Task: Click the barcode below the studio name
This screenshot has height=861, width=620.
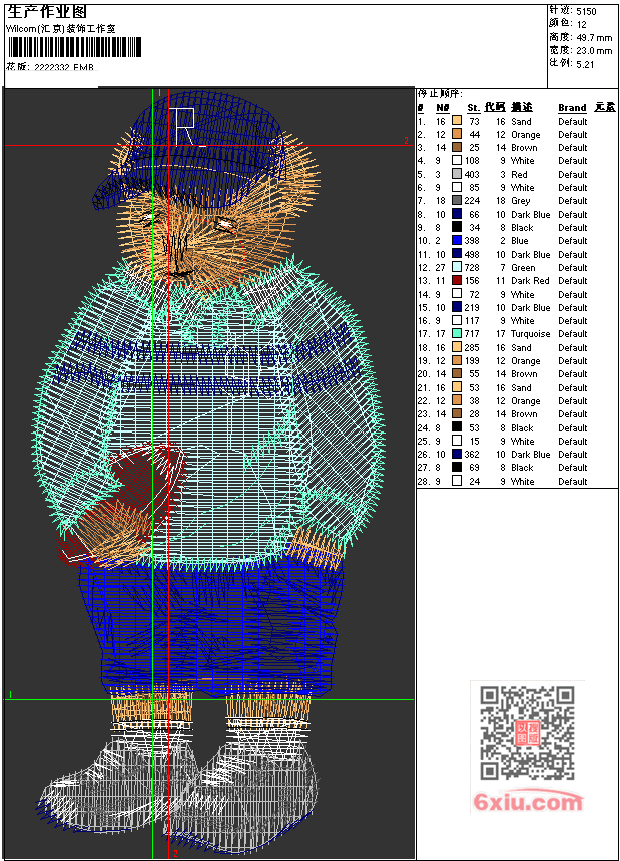Action: (x=74, y=47)
